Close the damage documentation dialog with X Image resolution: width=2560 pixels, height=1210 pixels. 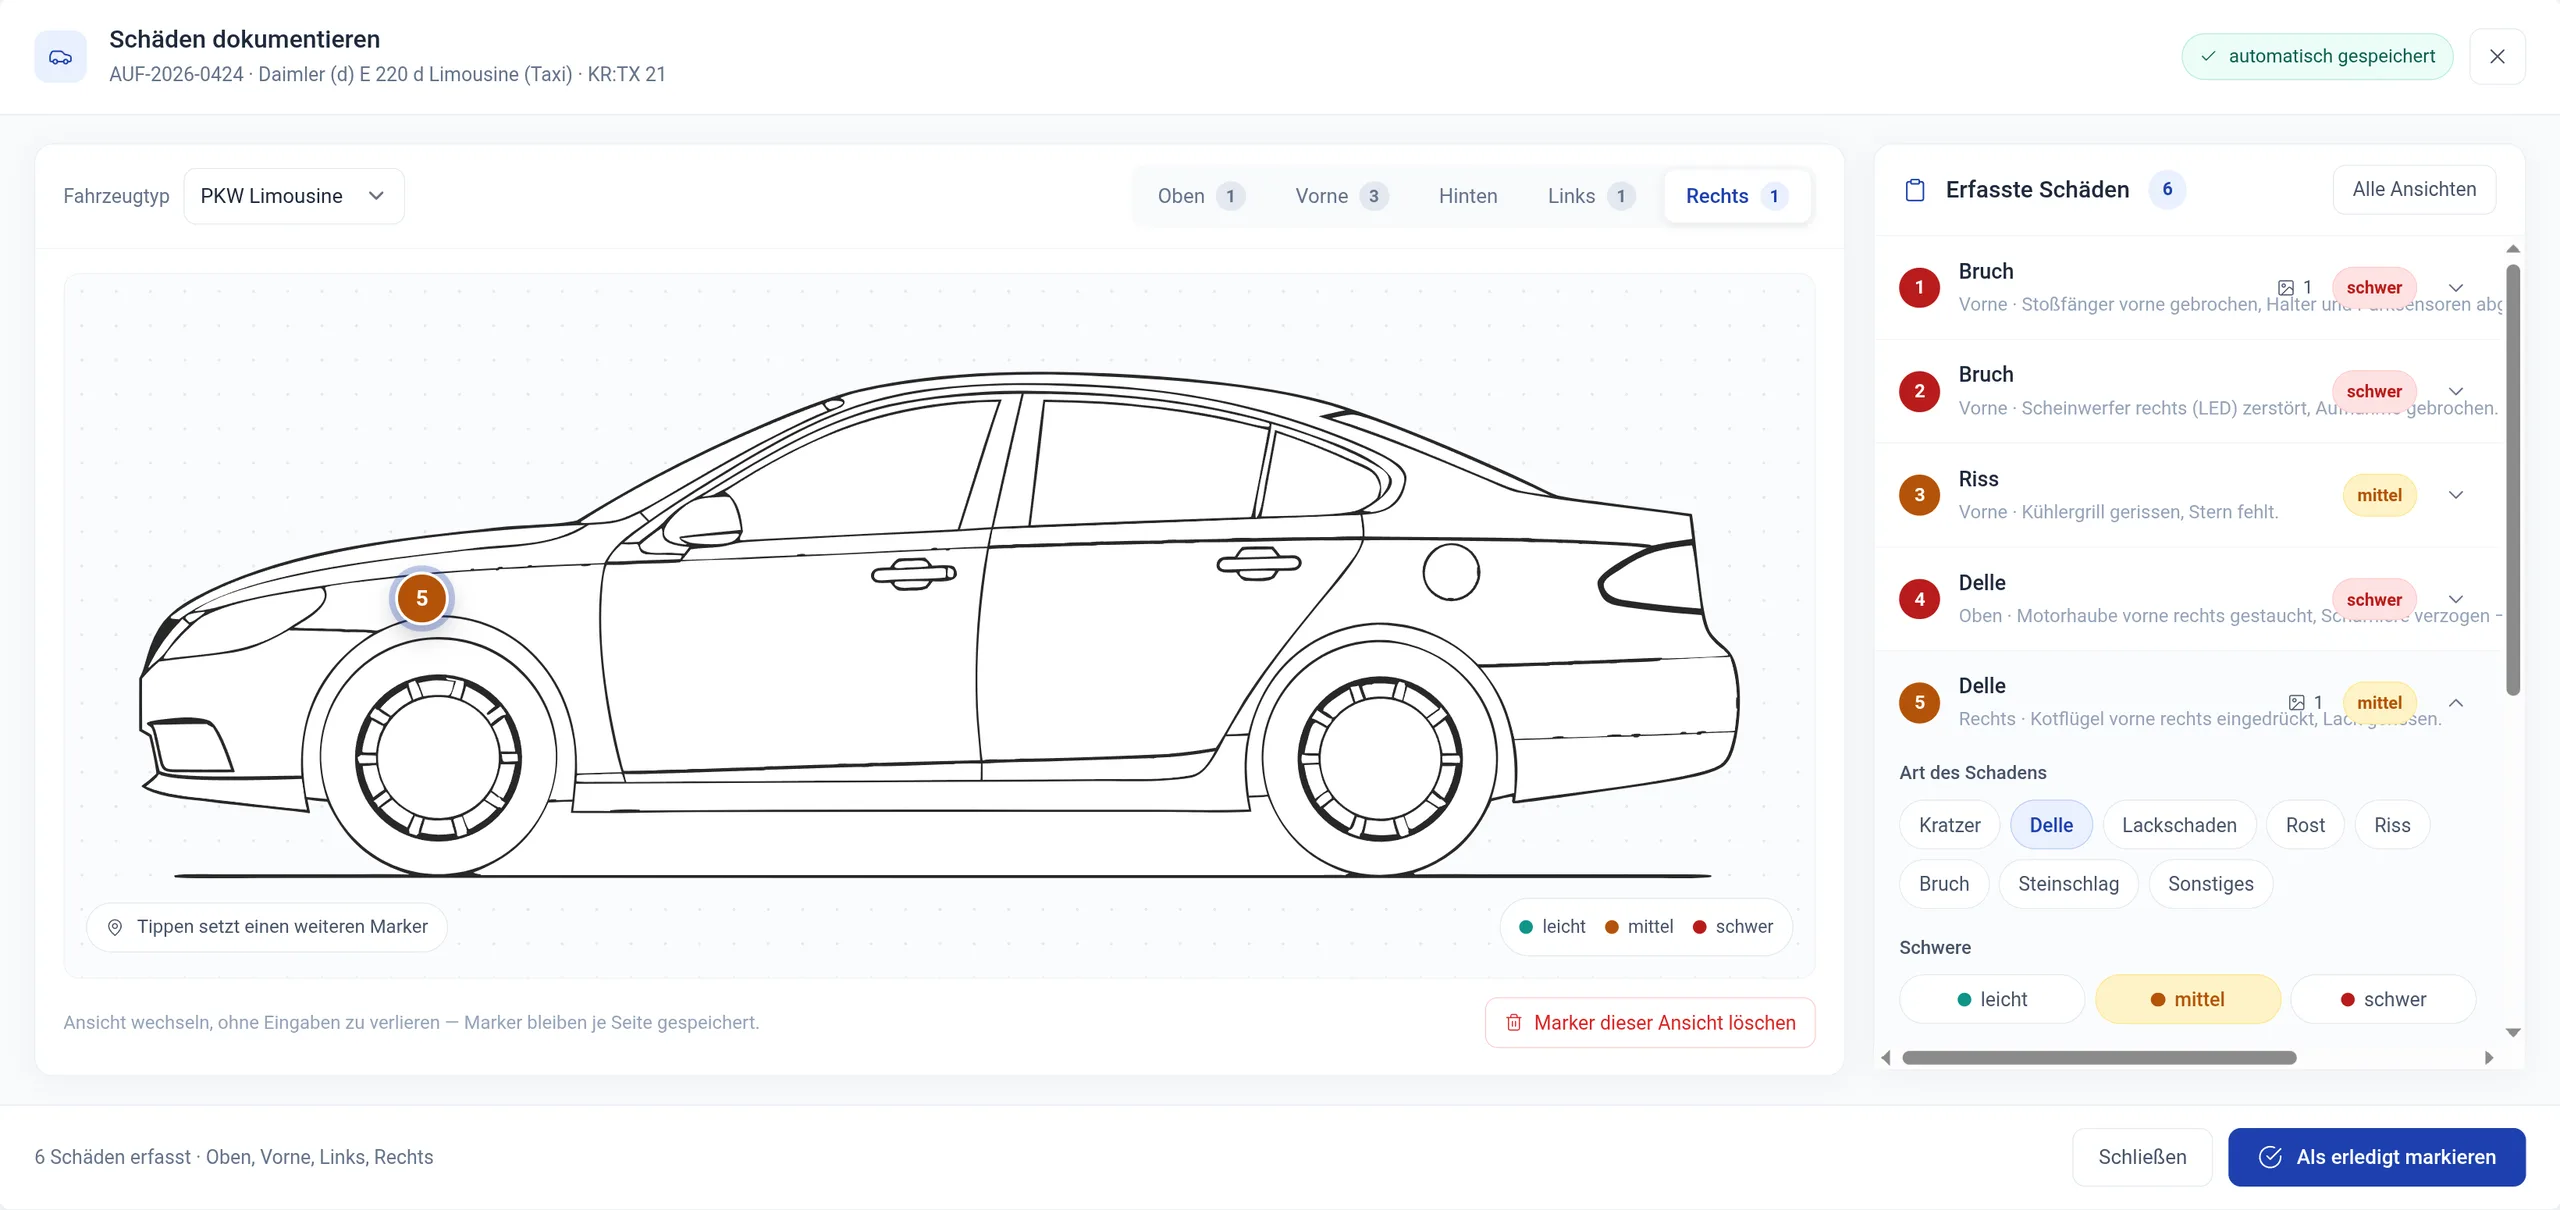(x=2497, y=57)
